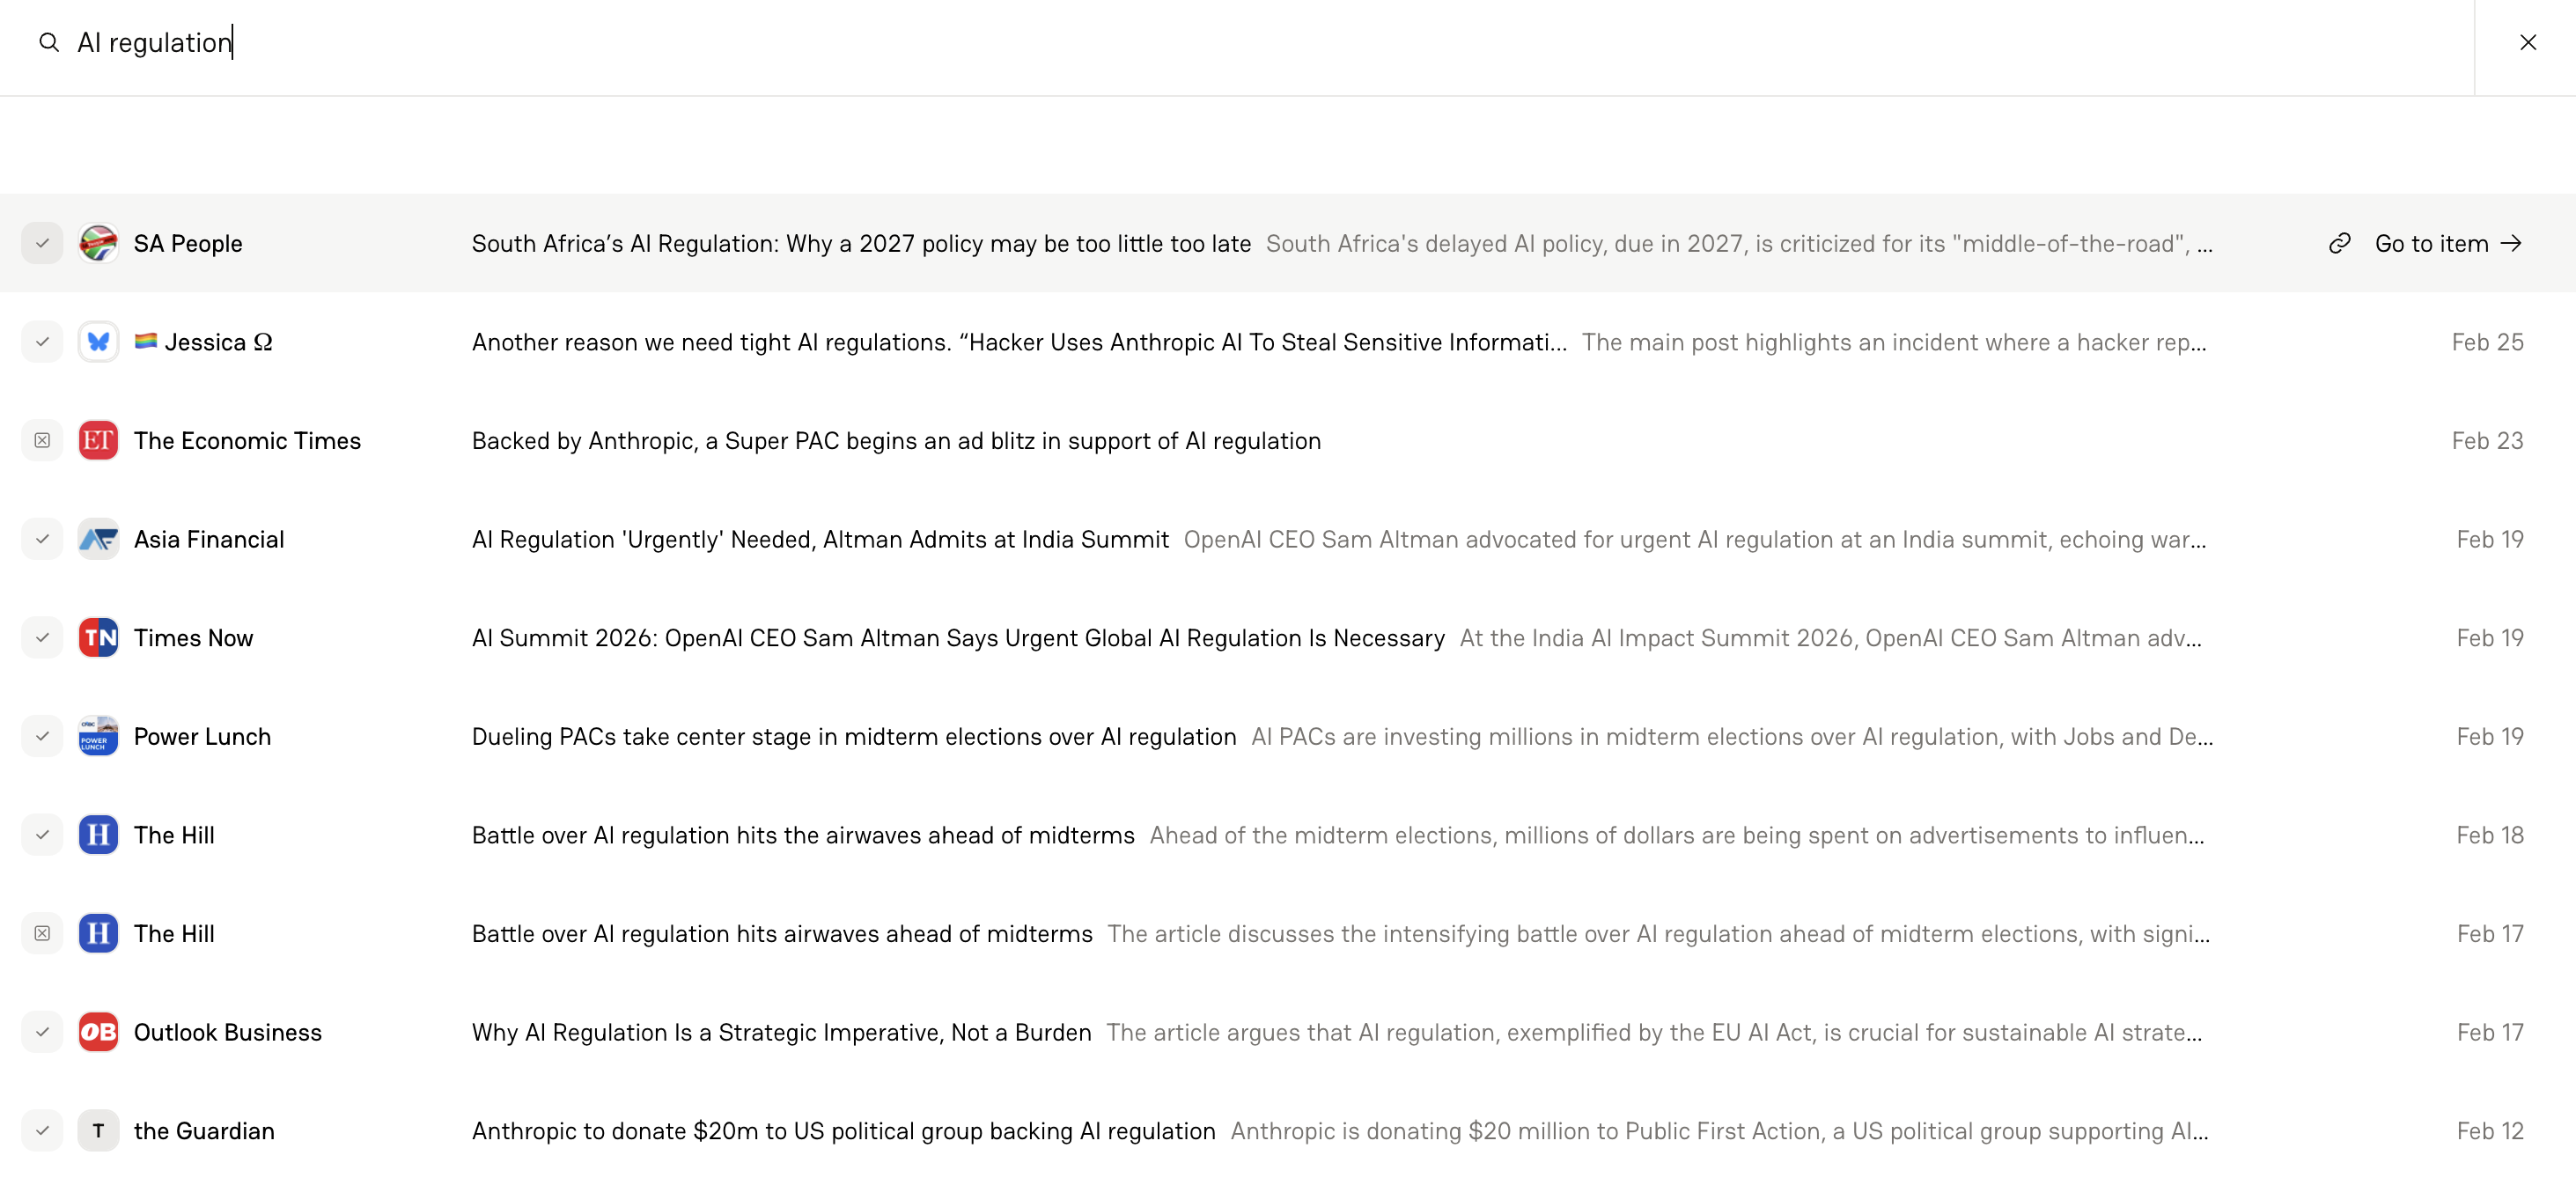The image size is (2576, 1185).
Task: Clear the search with the X button
Action: [x=2529, y=43]
